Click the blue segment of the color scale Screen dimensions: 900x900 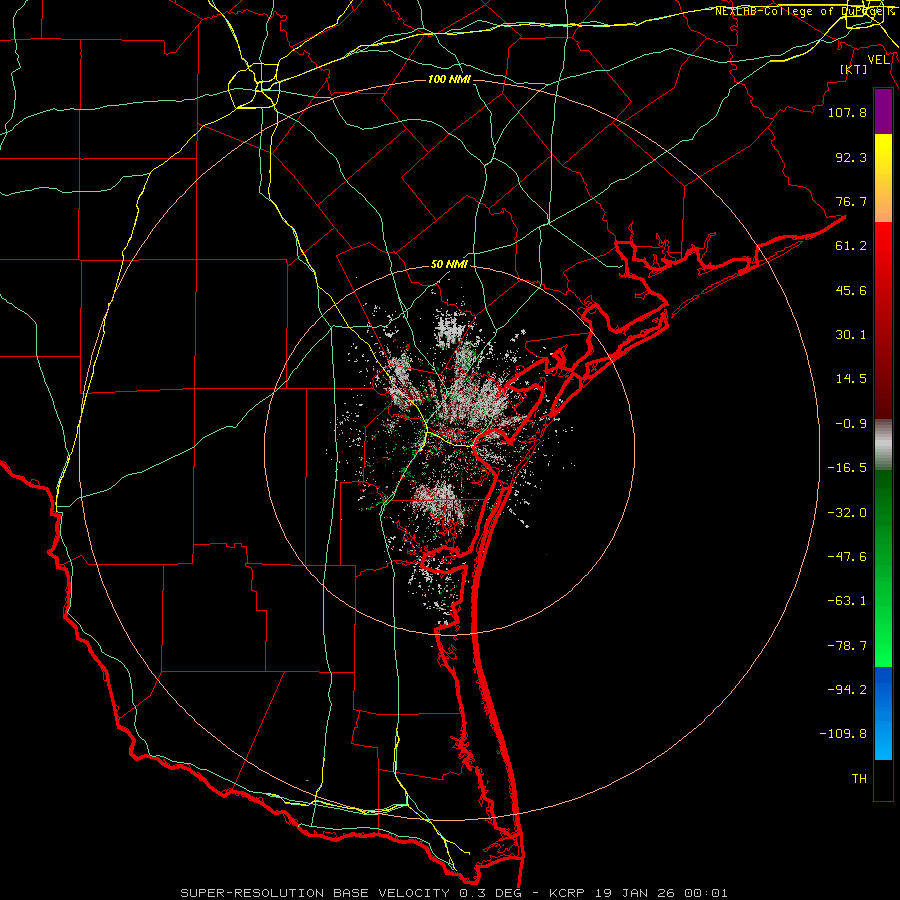click(x=883, y=713)
